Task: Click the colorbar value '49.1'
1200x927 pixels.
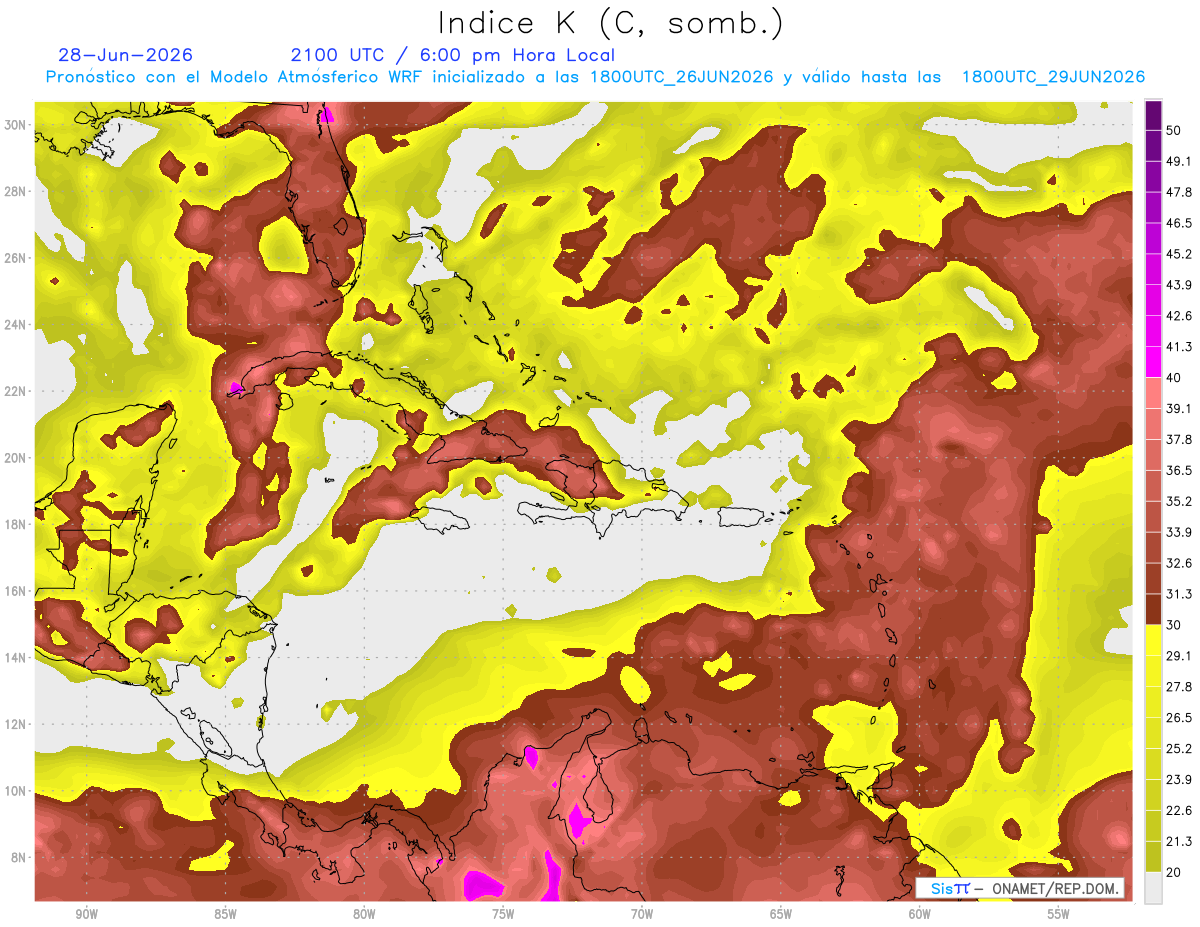Action: pos(1179,161)
